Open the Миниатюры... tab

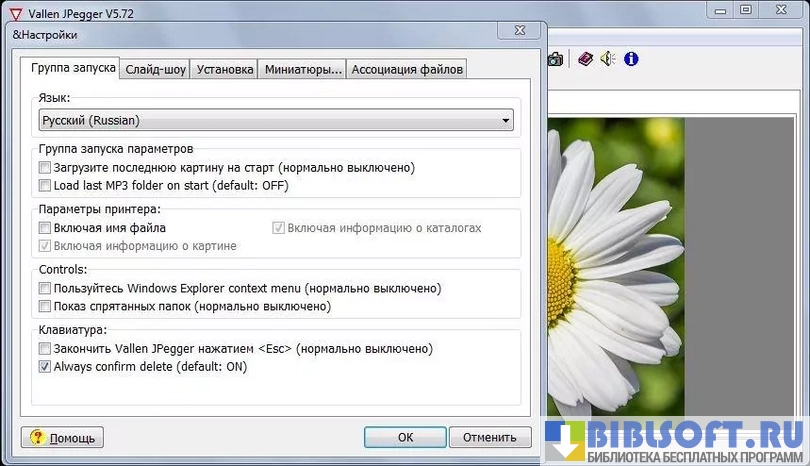pyautogui.click(x=302, y=70)
